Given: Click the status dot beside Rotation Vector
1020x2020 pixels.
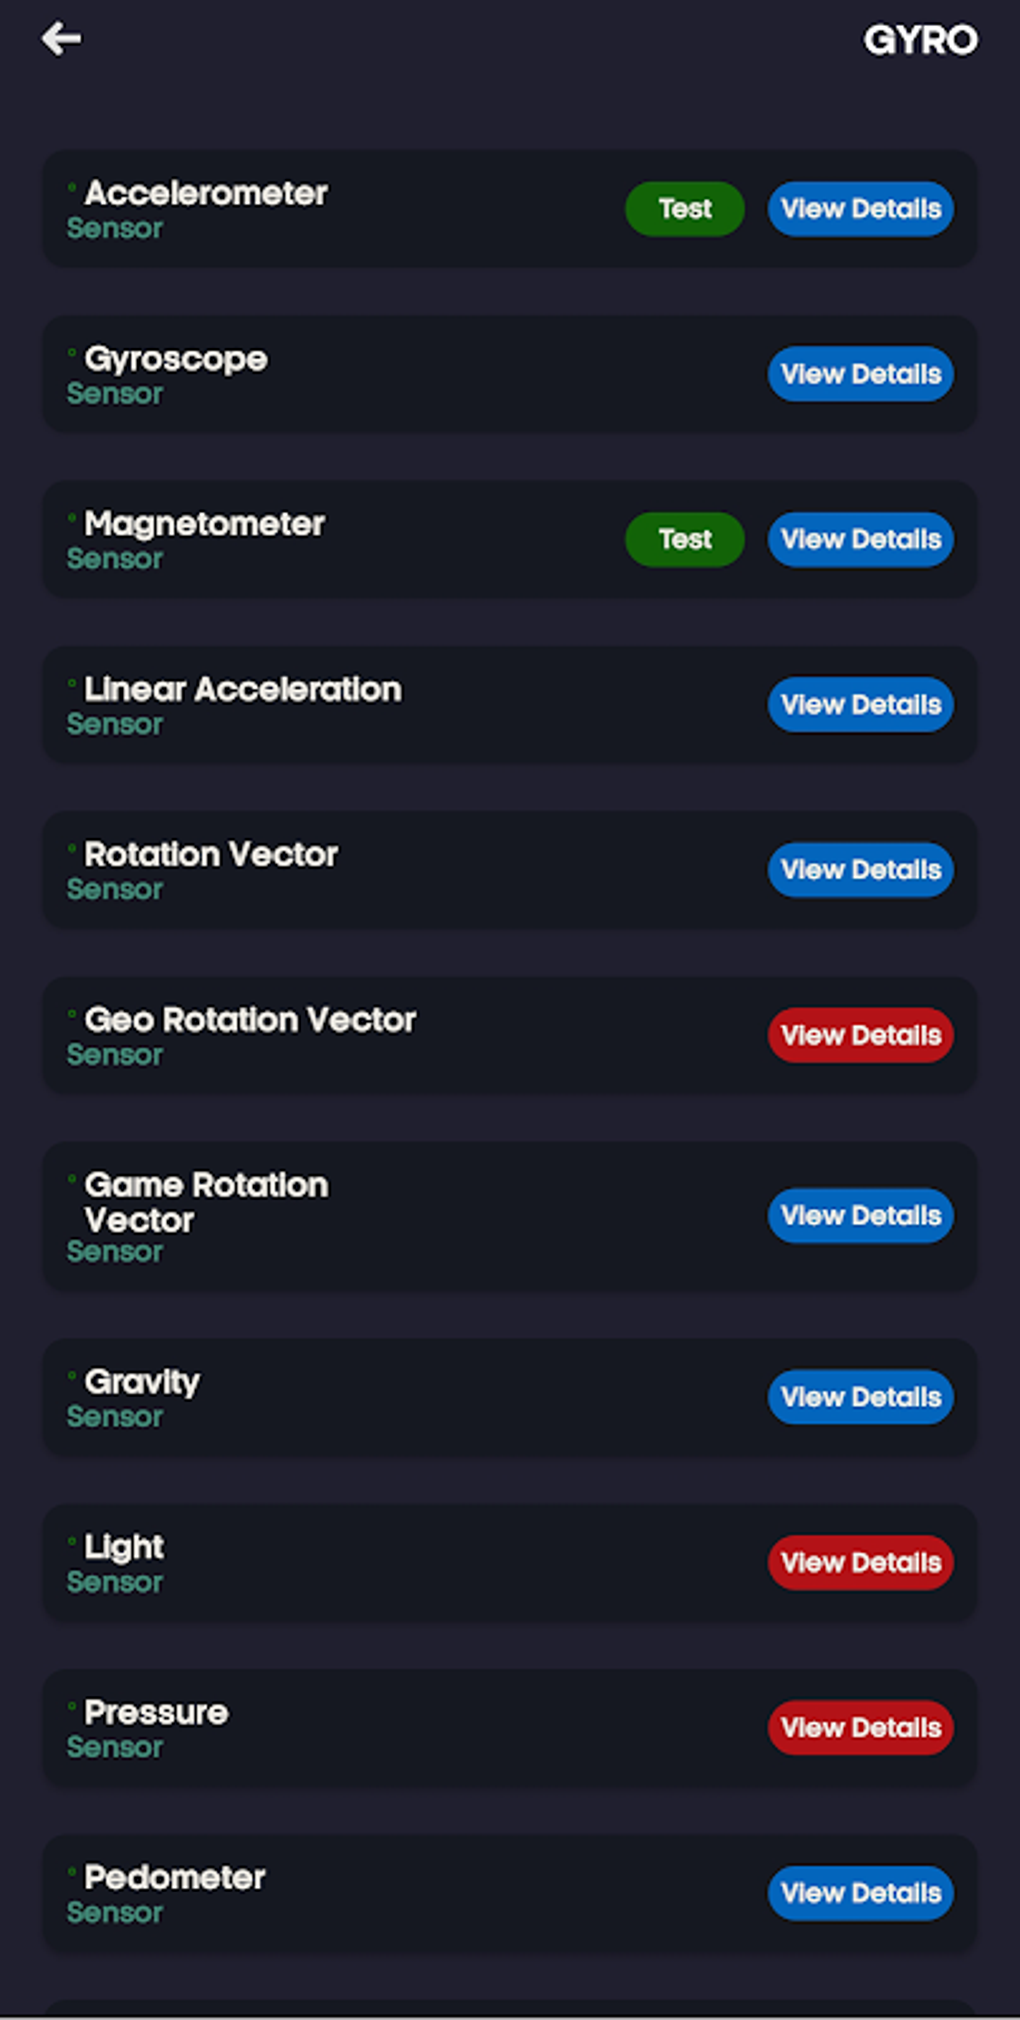Looking at the screenshot, I should click(x=72, y=845).
